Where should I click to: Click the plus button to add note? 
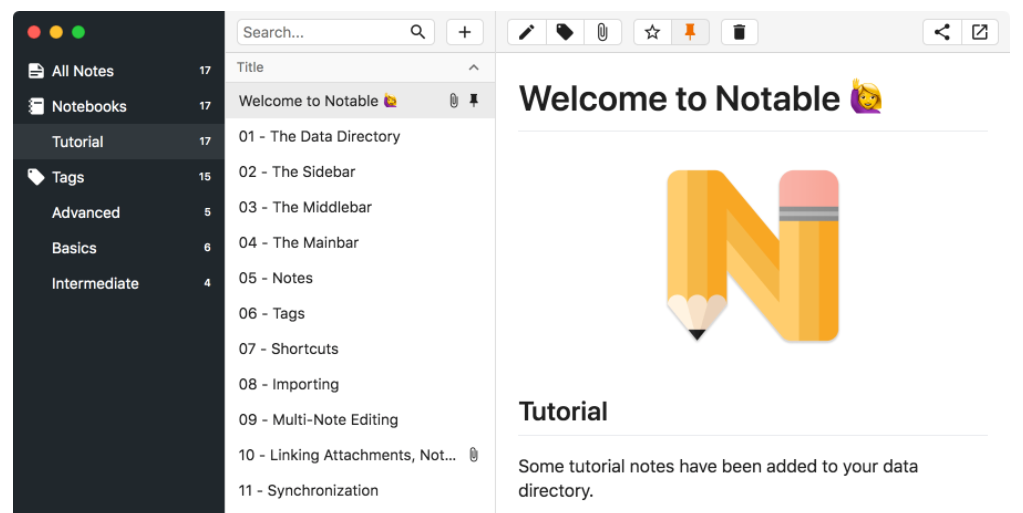(x=465, y=32)
